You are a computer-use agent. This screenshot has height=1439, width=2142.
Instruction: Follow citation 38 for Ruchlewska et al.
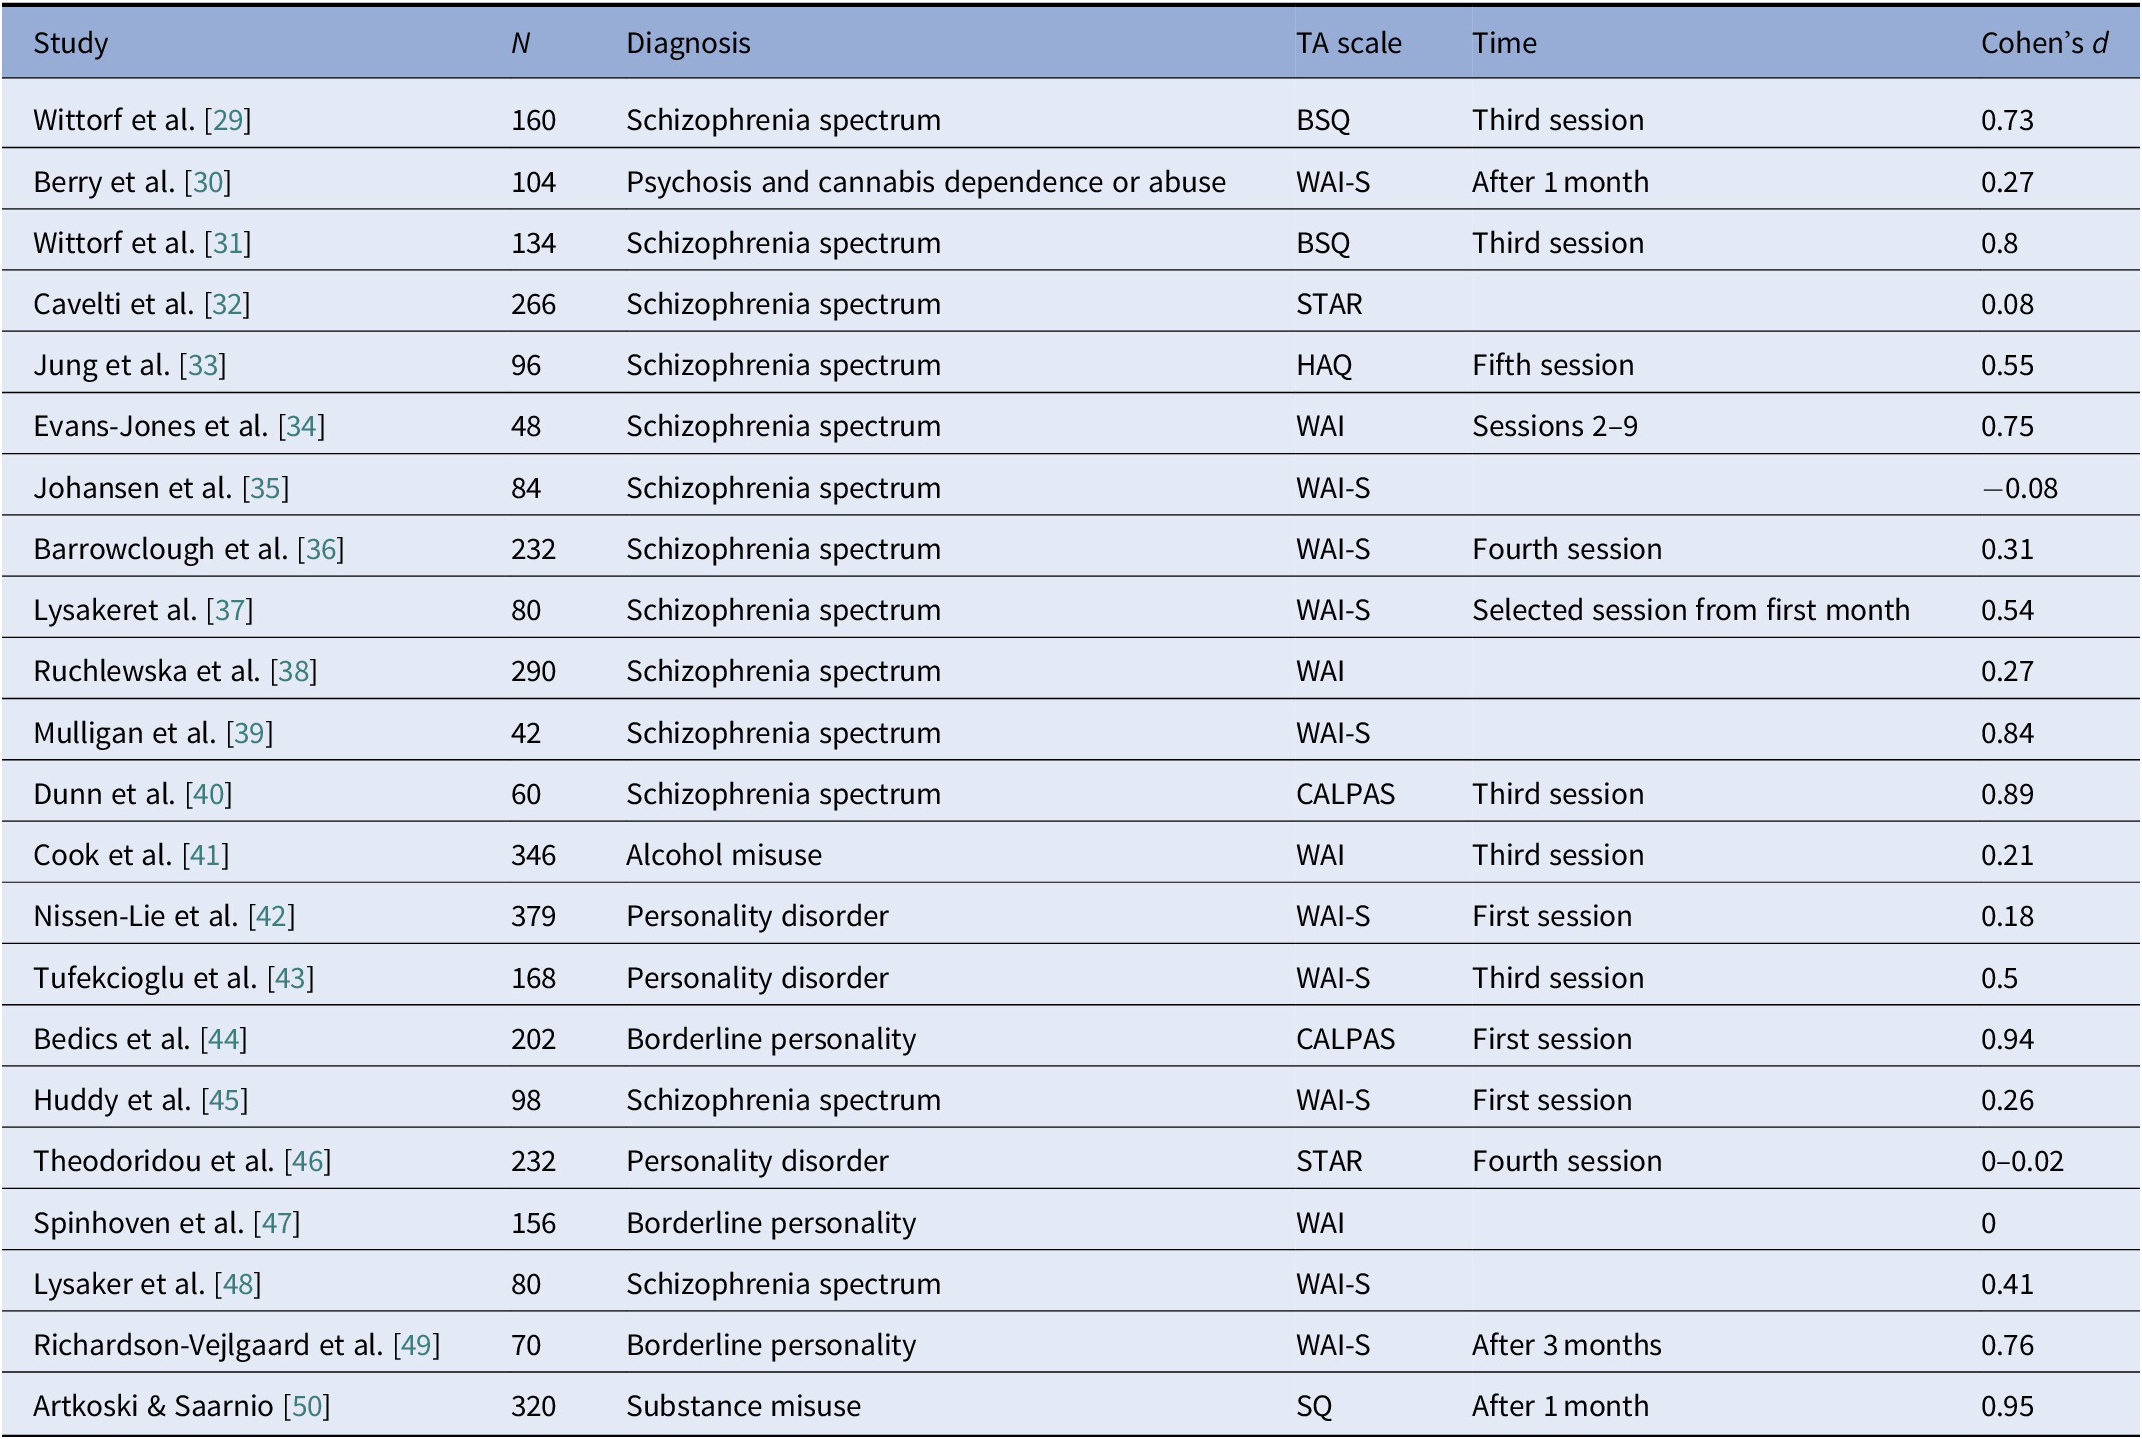(x=293, y=671)
